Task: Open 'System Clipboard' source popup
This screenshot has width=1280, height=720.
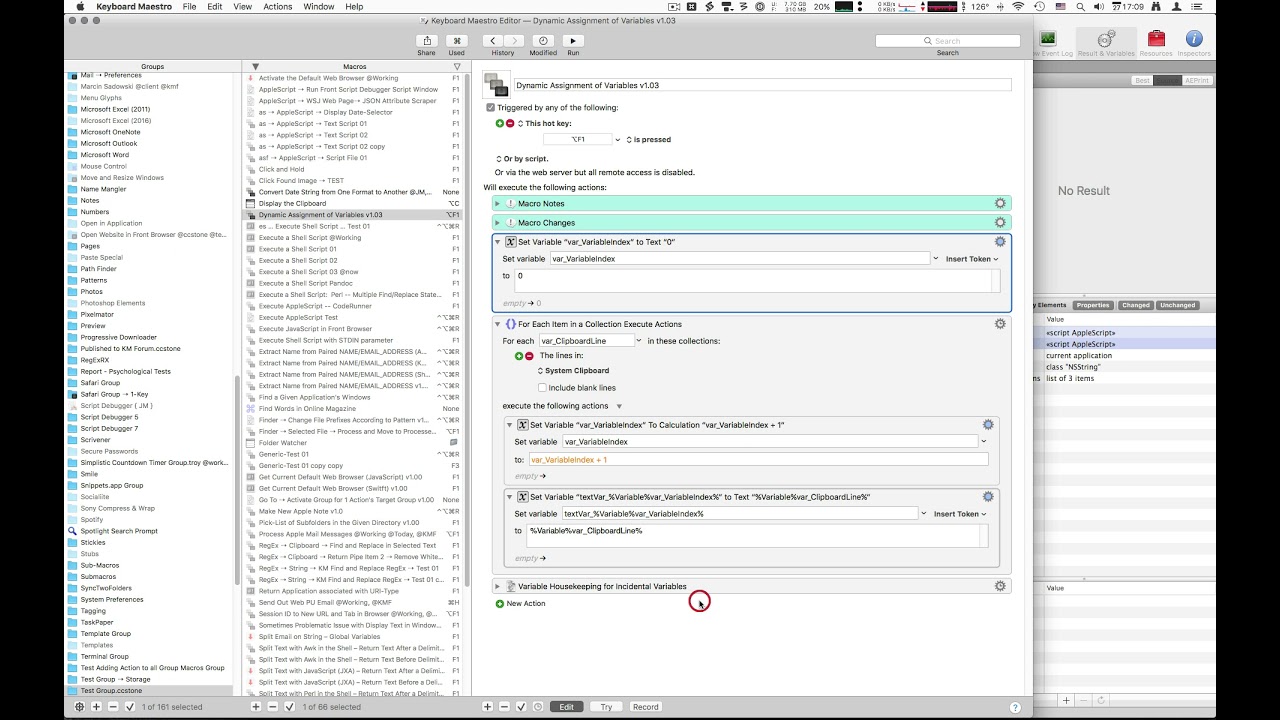Action: [574, 371]
